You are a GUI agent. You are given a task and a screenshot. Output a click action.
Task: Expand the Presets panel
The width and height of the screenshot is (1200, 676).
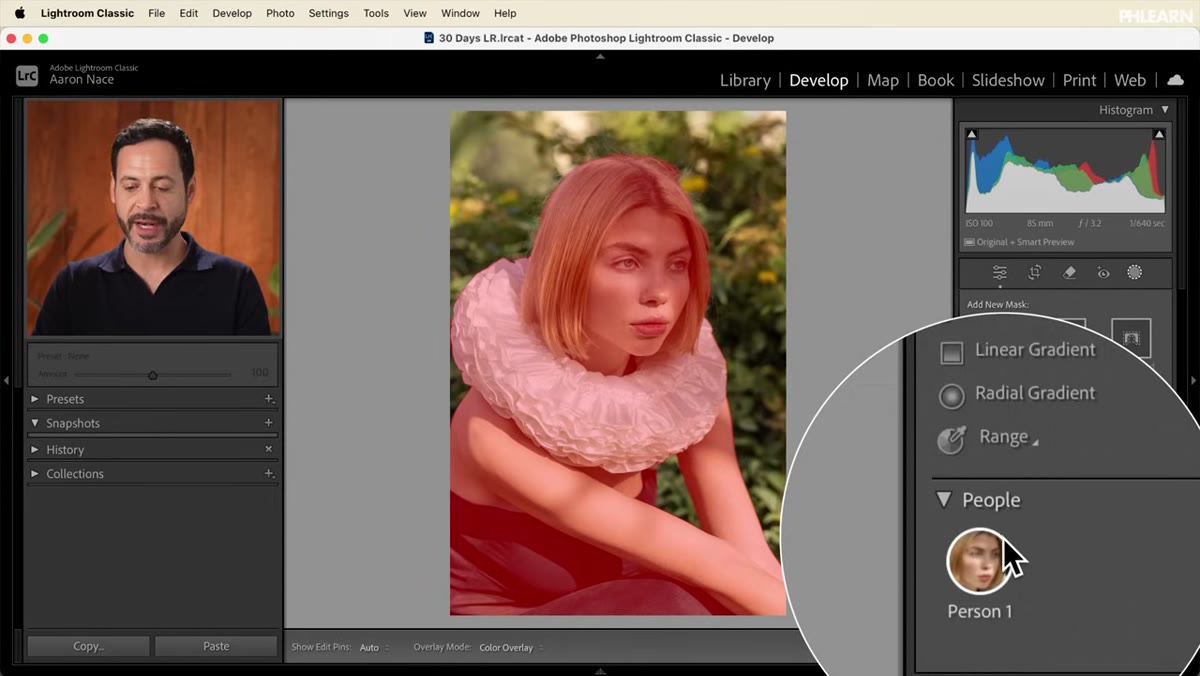35,399
